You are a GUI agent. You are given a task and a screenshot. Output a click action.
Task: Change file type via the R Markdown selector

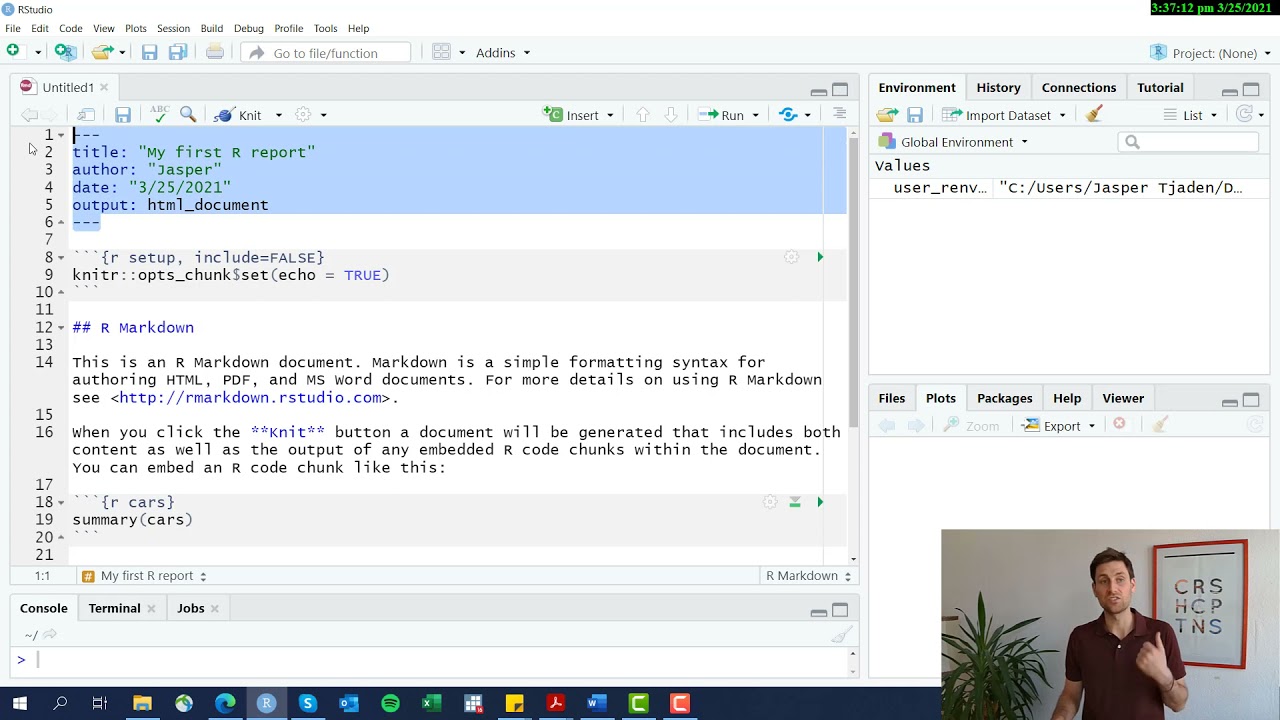[808, 576]
